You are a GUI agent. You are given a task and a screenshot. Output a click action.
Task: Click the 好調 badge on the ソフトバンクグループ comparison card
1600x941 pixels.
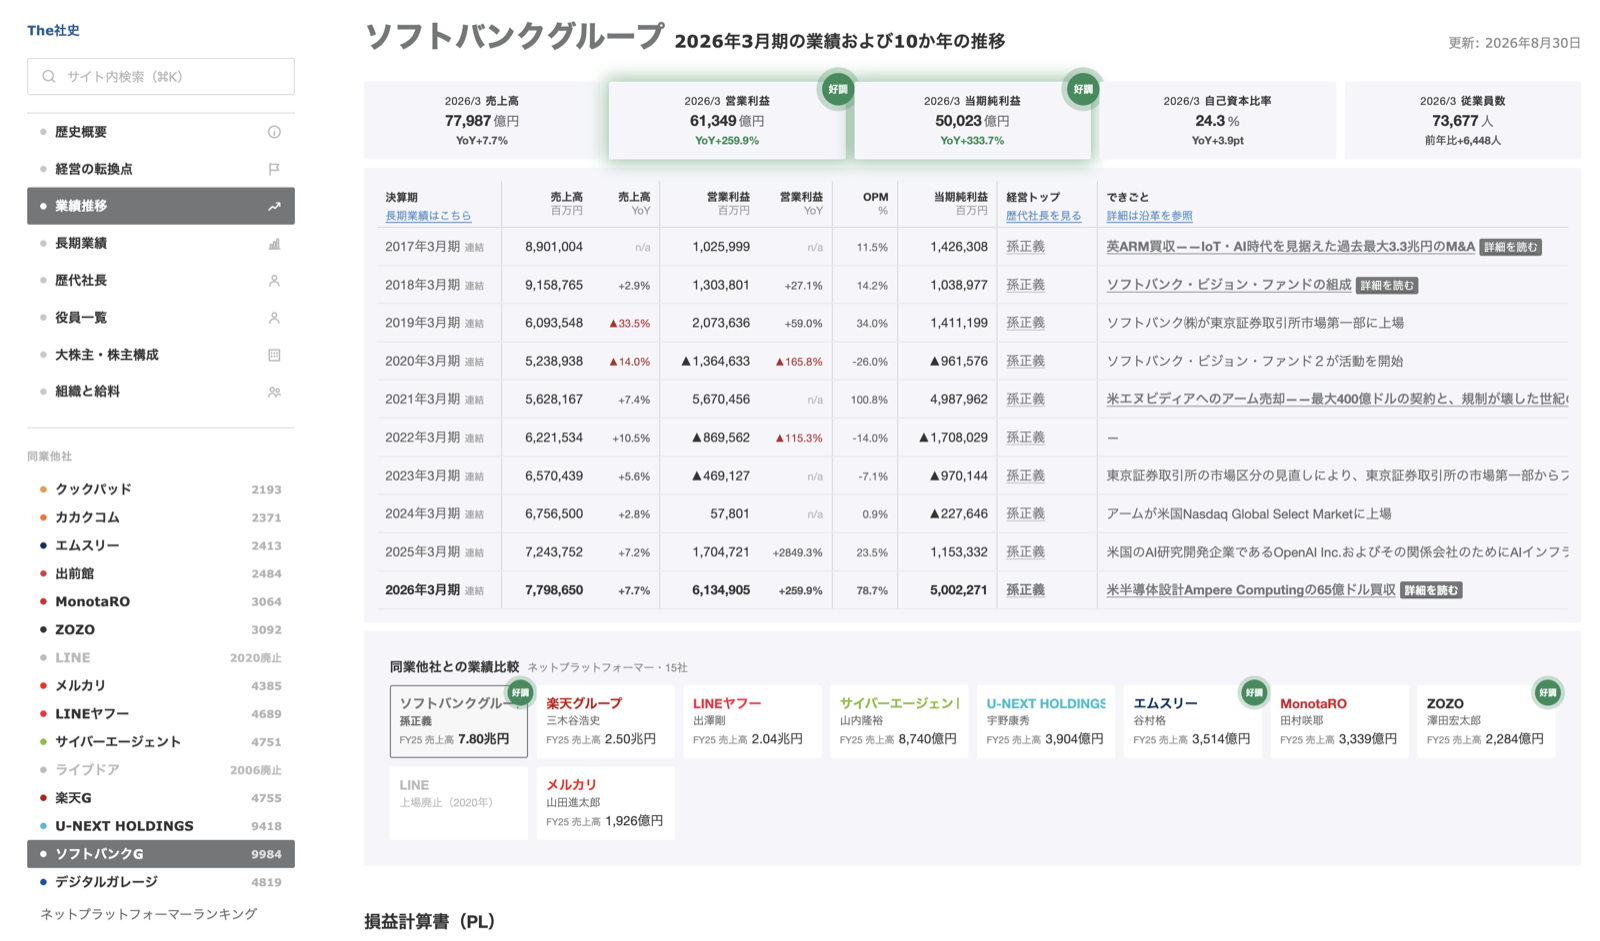pyautogui.click(x=520, y=692)
